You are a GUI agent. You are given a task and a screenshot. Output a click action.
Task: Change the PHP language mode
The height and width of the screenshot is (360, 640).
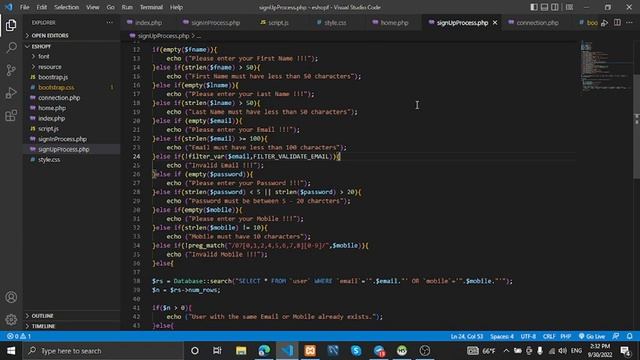566,336
